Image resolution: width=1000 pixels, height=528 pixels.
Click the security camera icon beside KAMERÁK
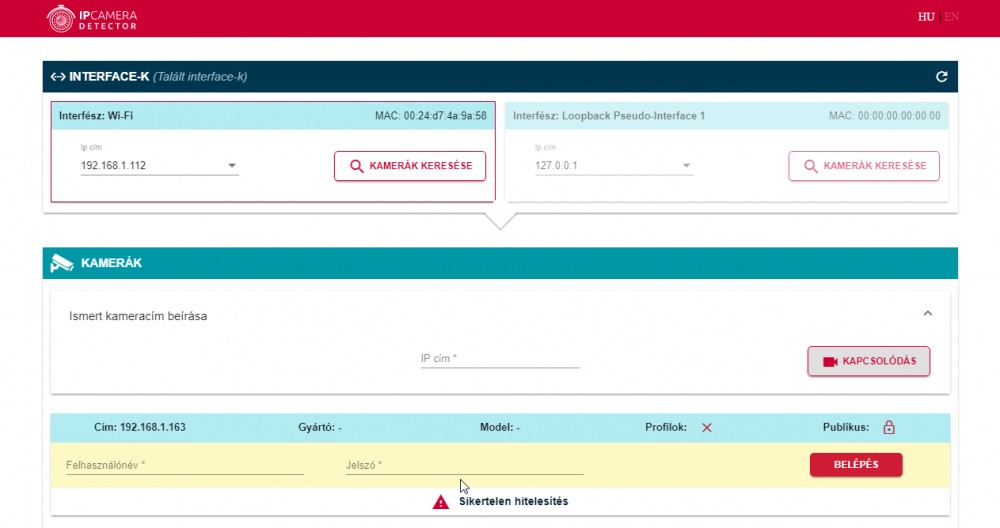pyautogui.click(x=62, y=263)
